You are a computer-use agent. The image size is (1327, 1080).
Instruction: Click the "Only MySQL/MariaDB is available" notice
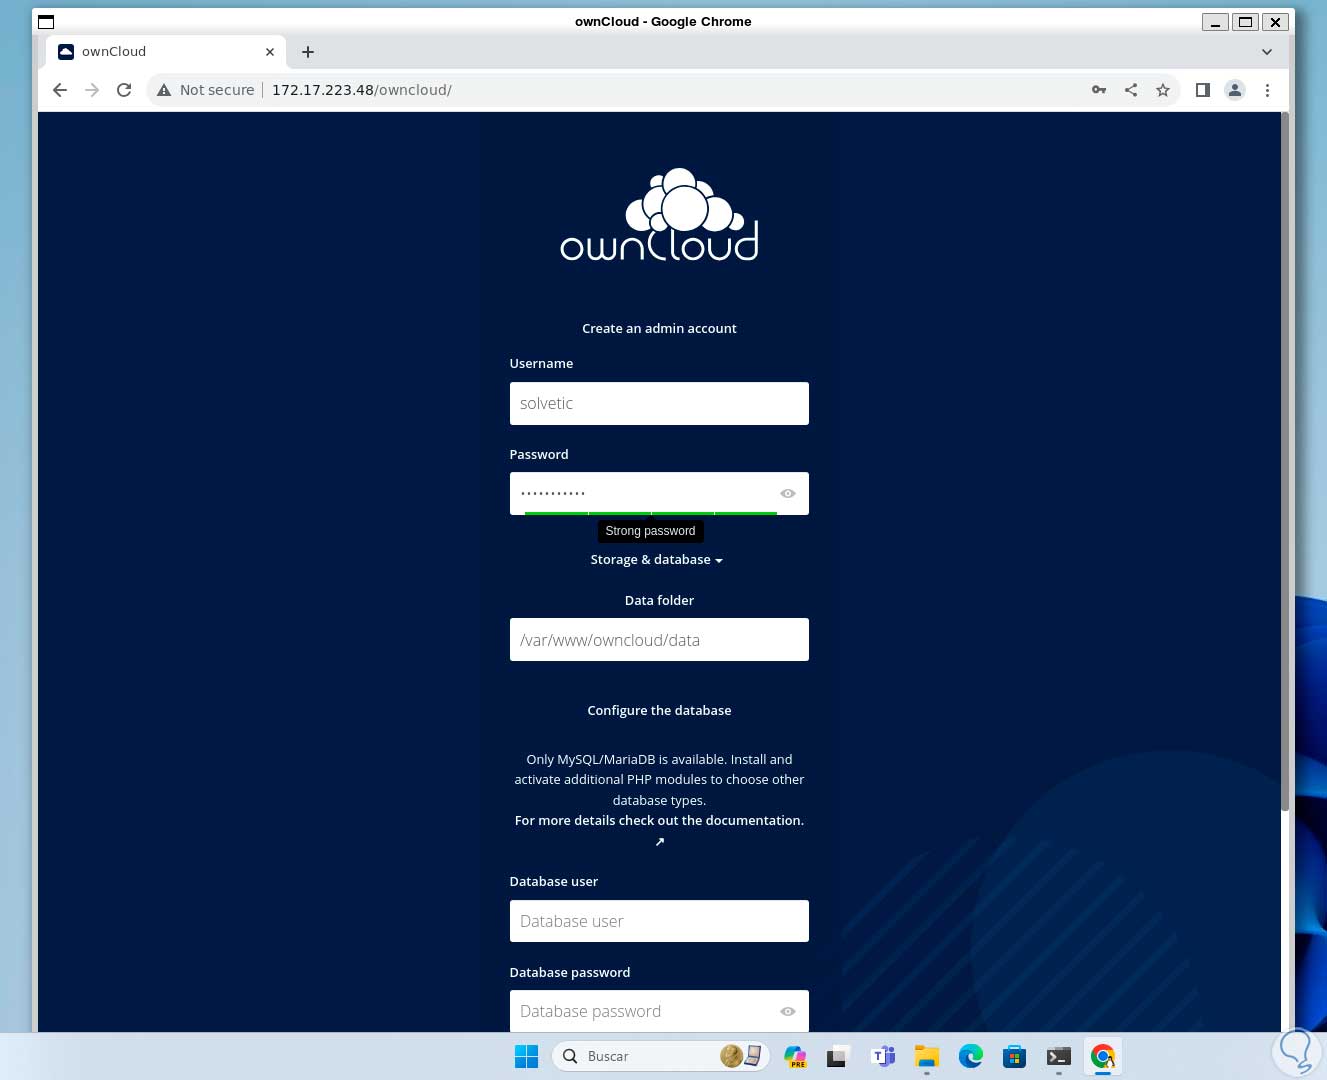pyautogui.click(x=659, y=780)
